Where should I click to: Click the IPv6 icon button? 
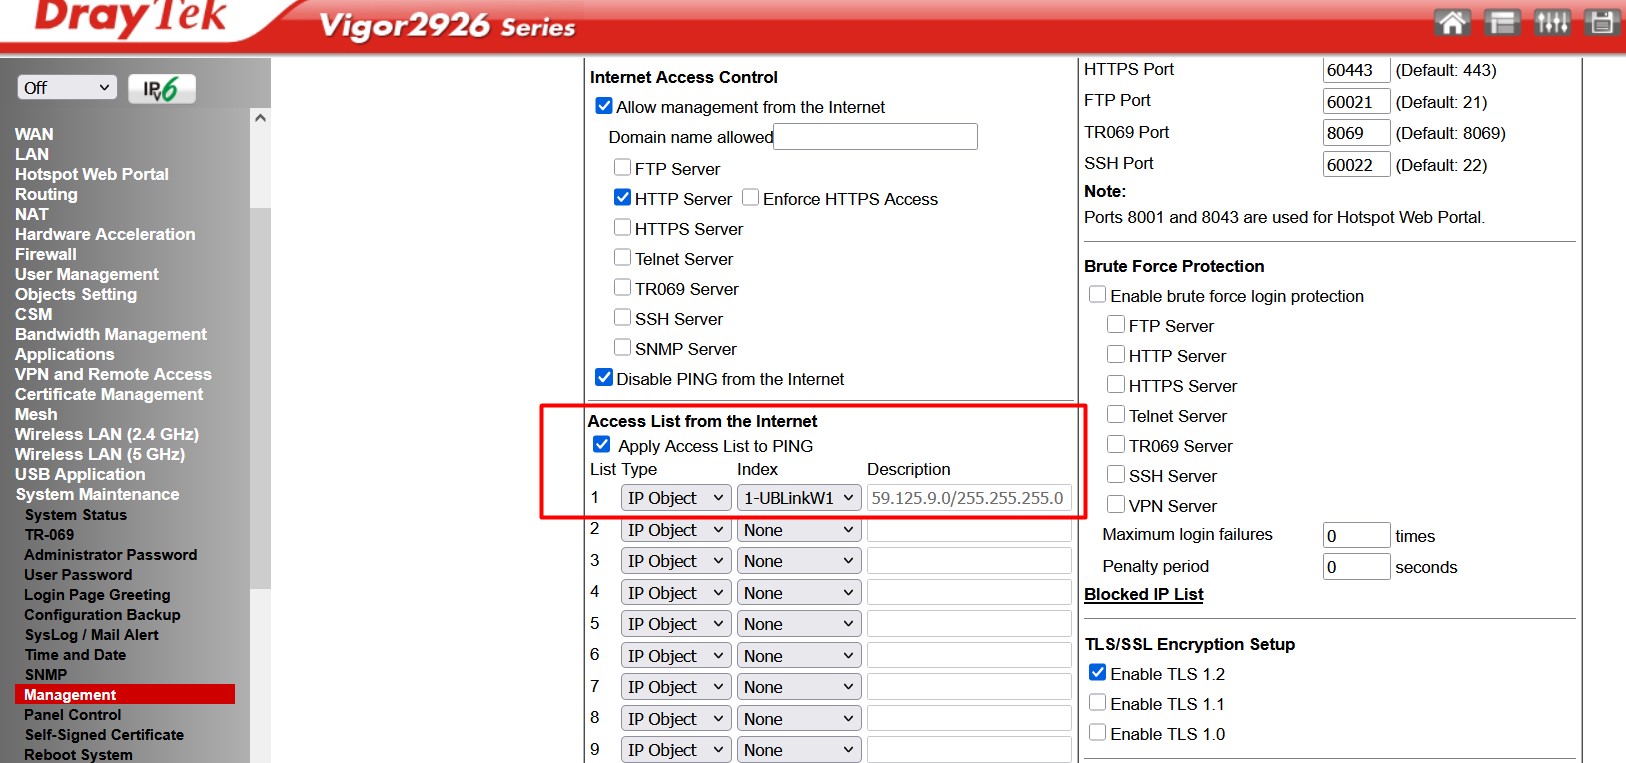pyautogui.click(x=161, y=89)
